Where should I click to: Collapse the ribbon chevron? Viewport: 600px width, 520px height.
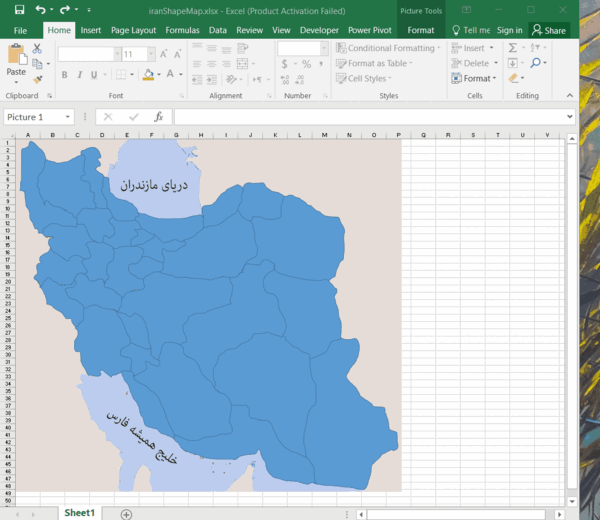click(x=570, y=96)
